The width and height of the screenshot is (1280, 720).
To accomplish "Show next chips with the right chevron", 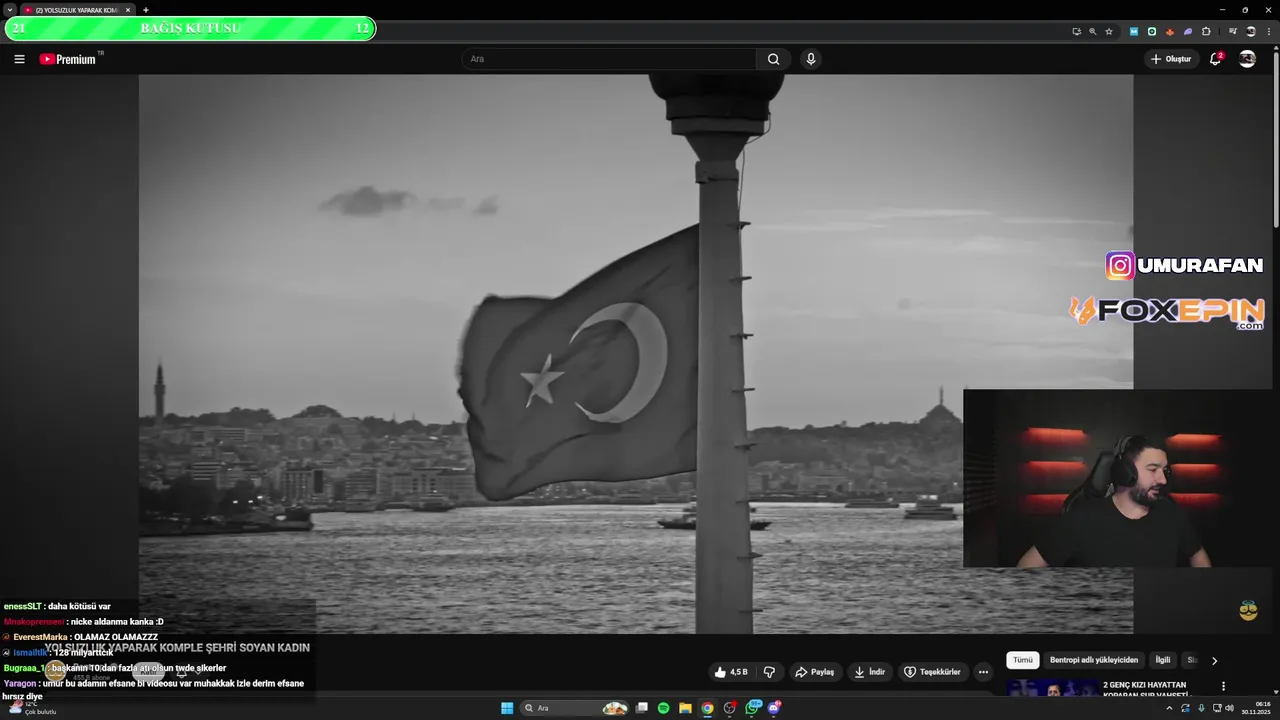I will [x=1215, y=660].
